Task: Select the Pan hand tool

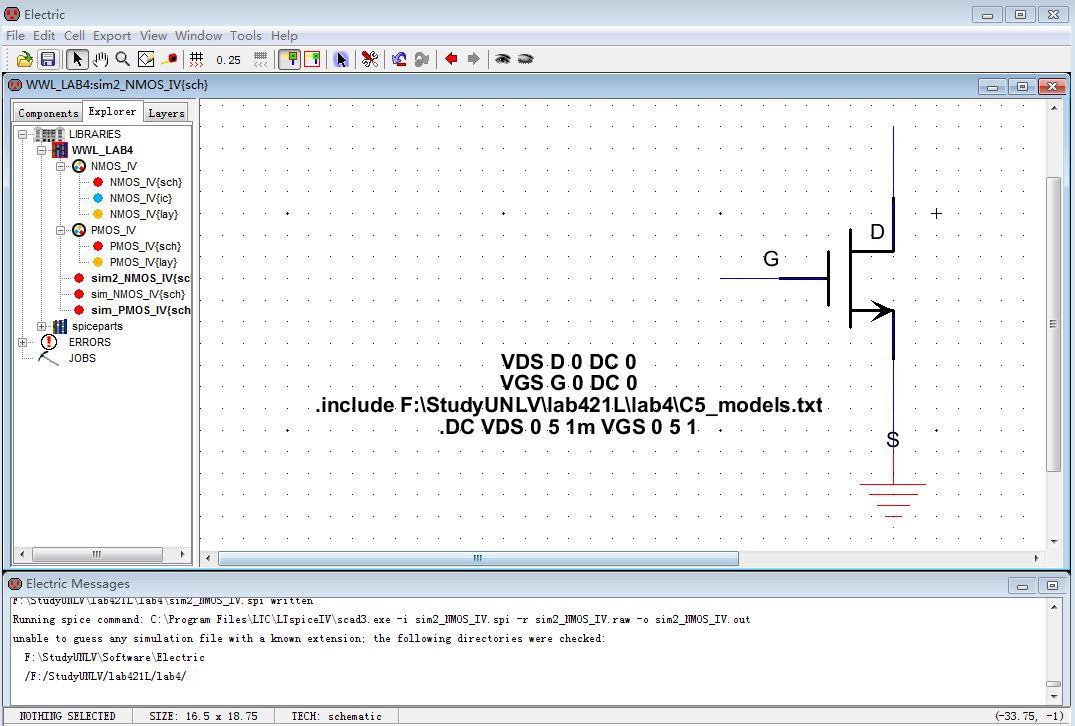Action: [101, 60]
